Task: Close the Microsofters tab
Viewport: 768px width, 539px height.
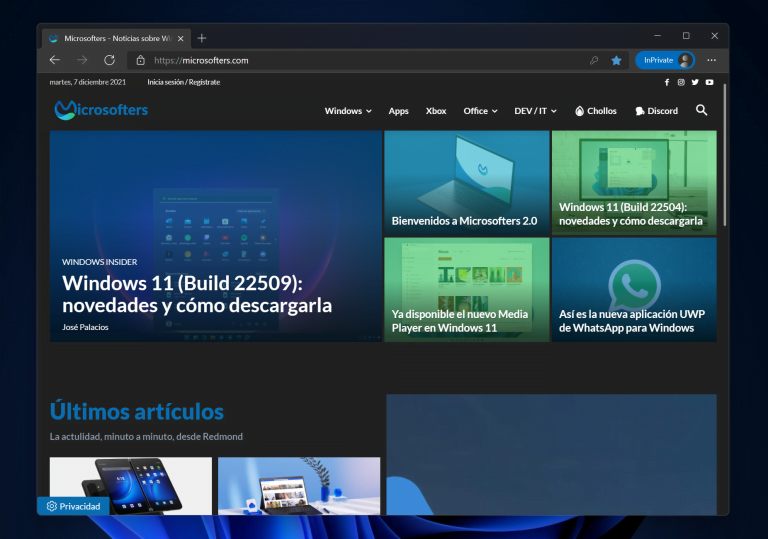Action: click(x=181, y=38)
